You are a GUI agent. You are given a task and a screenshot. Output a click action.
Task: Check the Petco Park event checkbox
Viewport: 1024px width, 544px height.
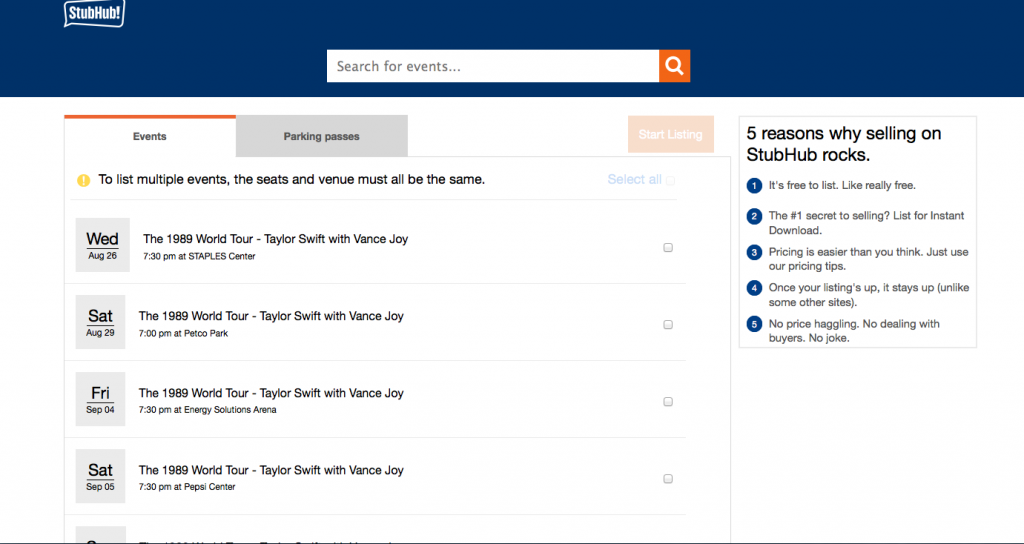click(668, 325)
